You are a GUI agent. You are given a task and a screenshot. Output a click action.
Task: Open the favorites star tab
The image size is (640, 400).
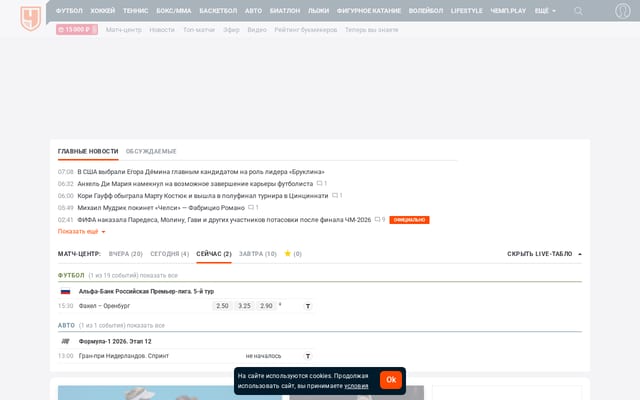coord(293,253)
